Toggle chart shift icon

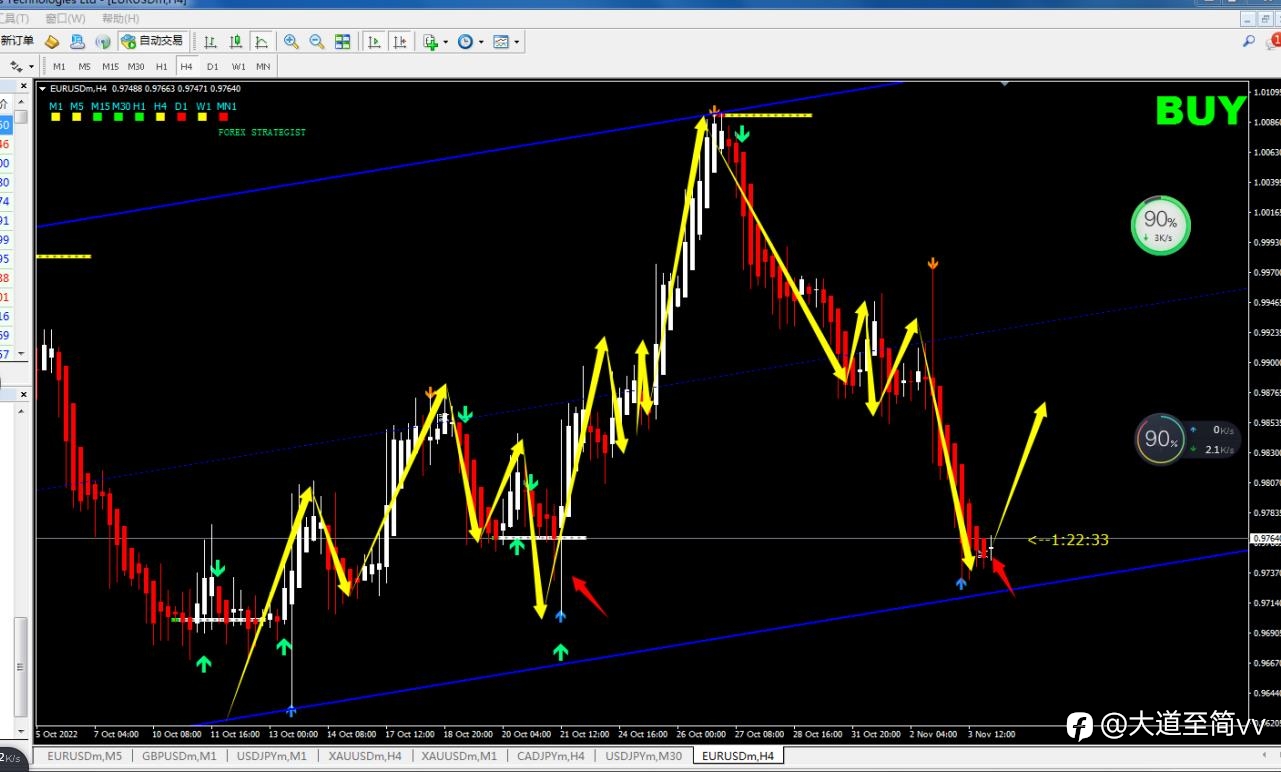(x=400, y=42)
